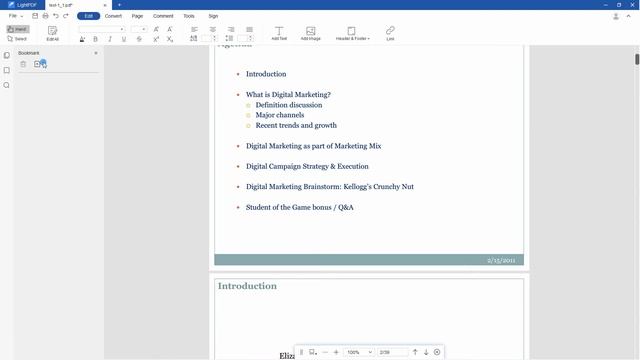The width and height of the screenshot is (640, 360).
Task: Click the 'Introduction' page heading
Action: (247, 286)
